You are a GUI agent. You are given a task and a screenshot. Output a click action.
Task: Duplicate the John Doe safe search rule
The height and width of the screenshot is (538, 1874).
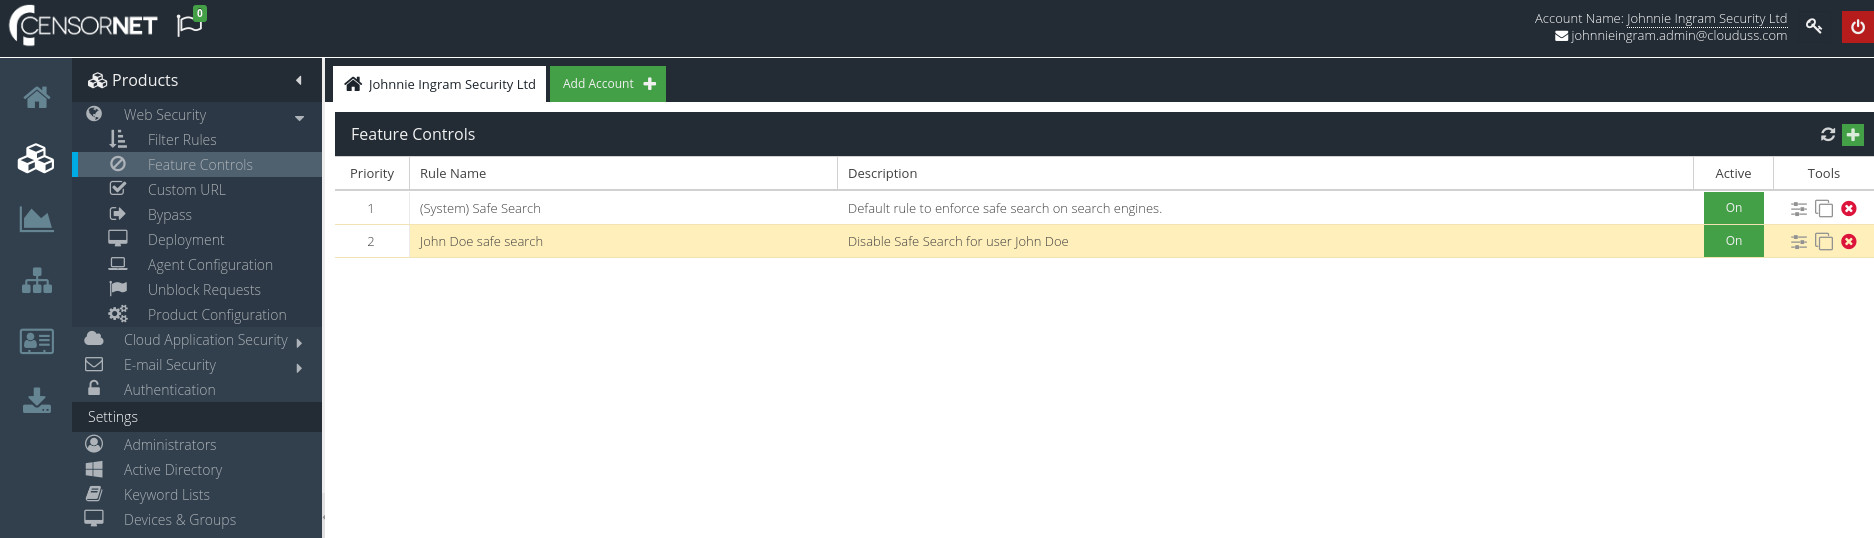pyautogui.click(x=1824, y=242)
